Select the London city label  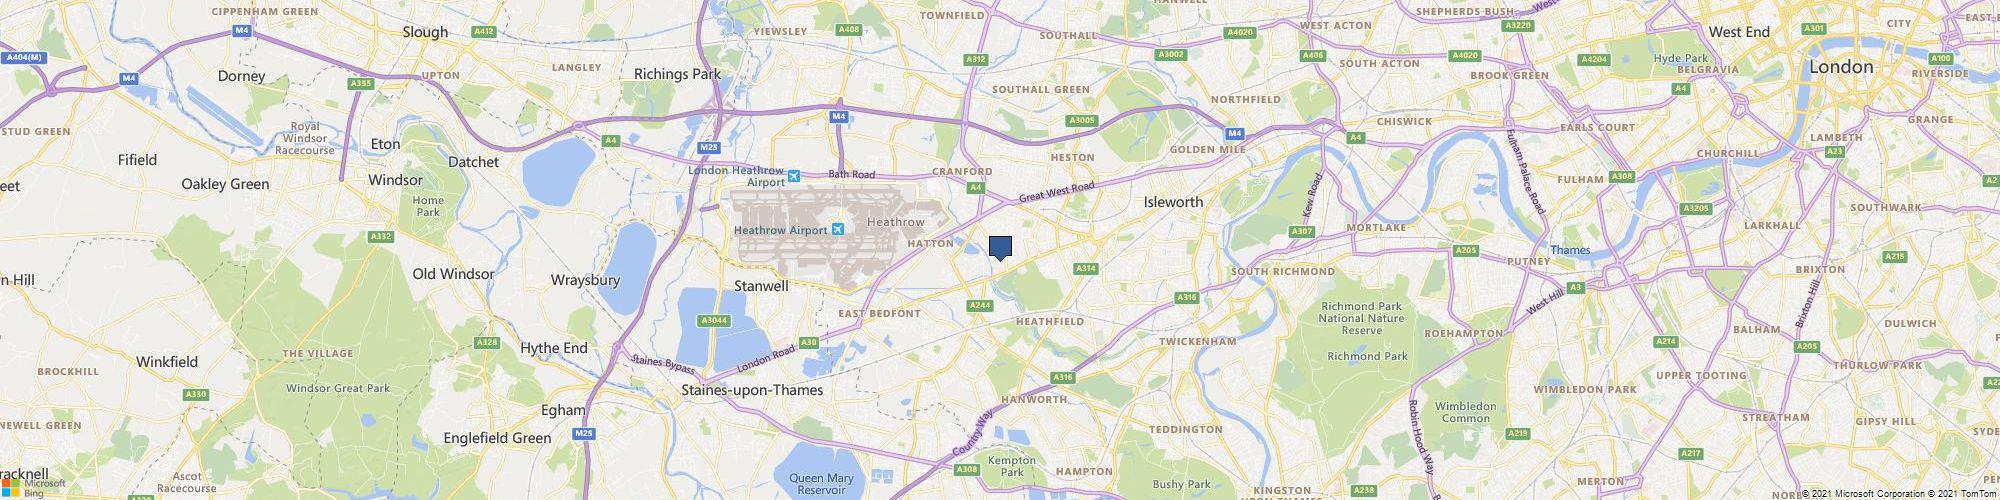click(1841, 67)
